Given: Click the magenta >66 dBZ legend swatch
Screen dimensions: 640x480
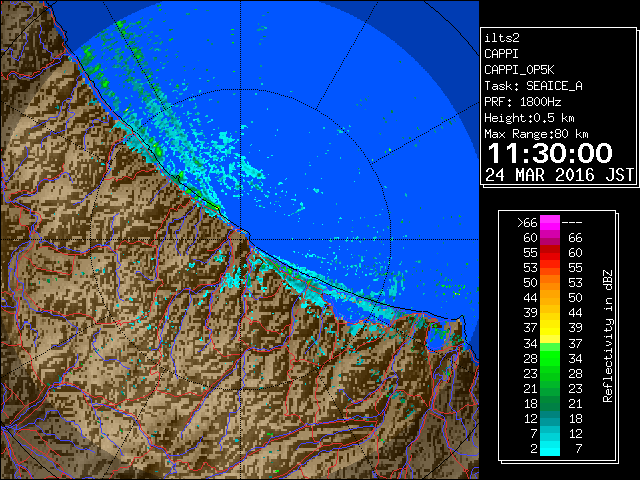Looking at the screenshot, I should pos(550,222).
